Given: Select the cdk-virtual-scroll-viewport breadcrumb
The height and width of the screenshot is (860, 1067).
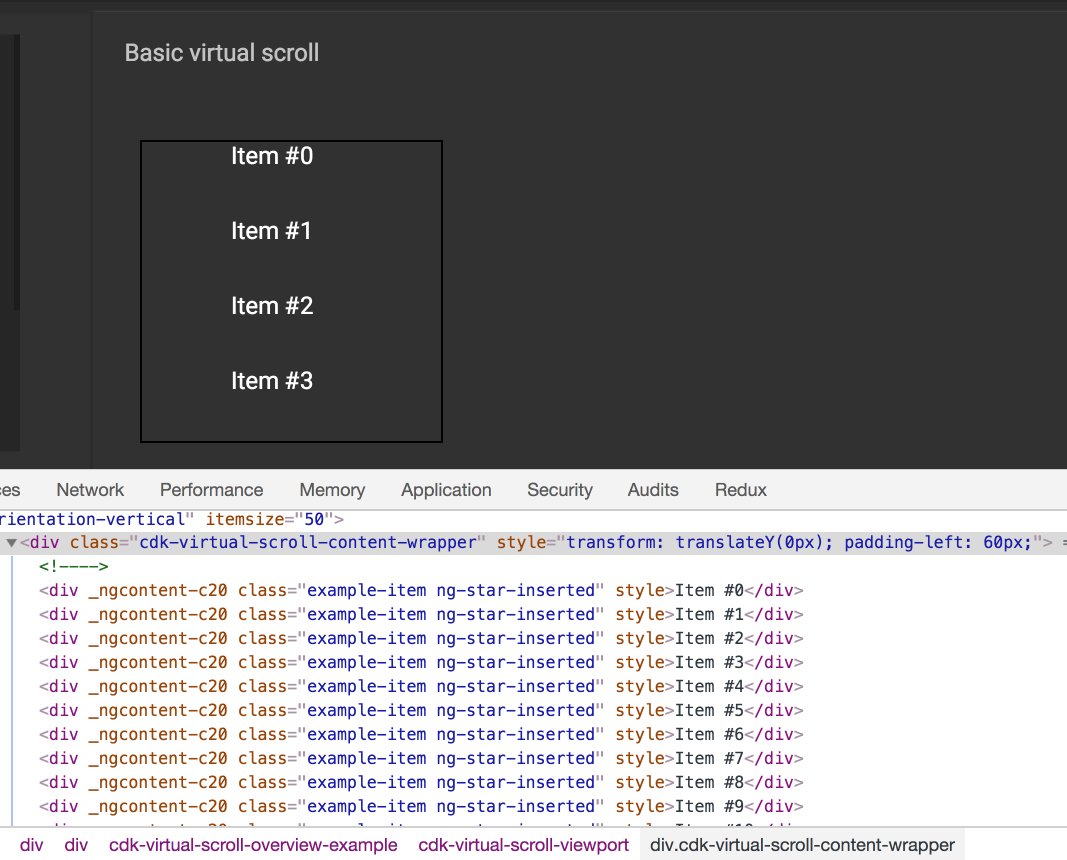Looking at the screenshot, I should point(523,844).
